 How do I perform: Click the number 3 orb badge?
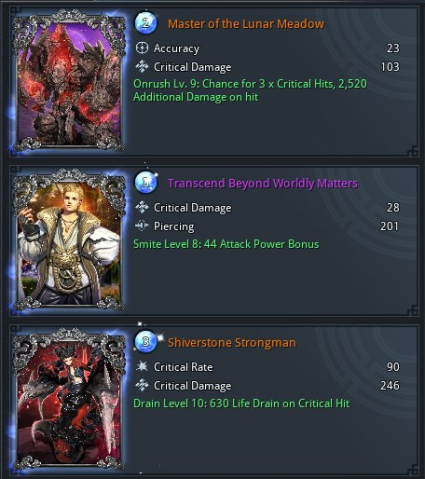pos(146,342)
